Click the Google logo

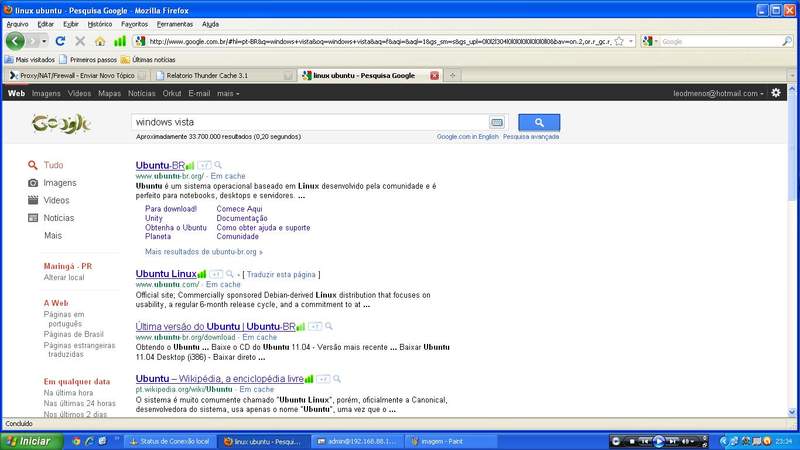(61, 123)
